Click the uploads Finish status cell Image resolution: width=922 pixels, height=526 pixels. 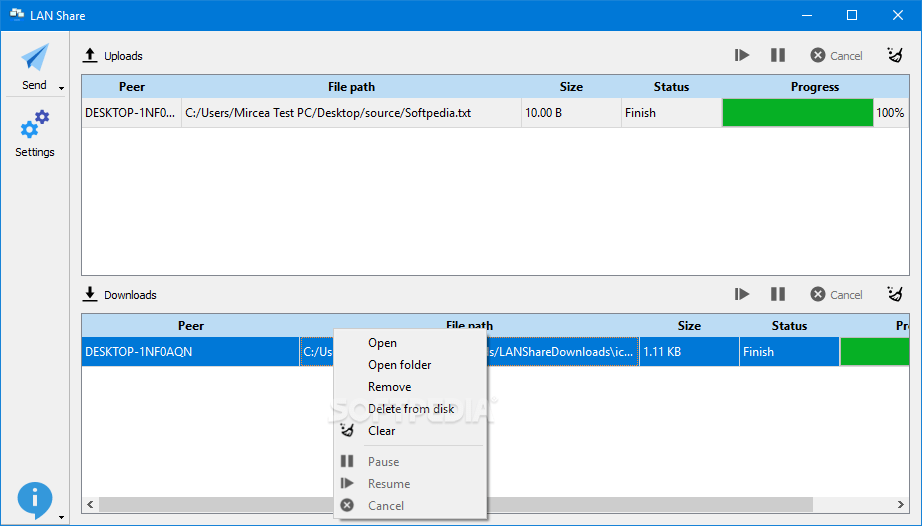point(671,113)
